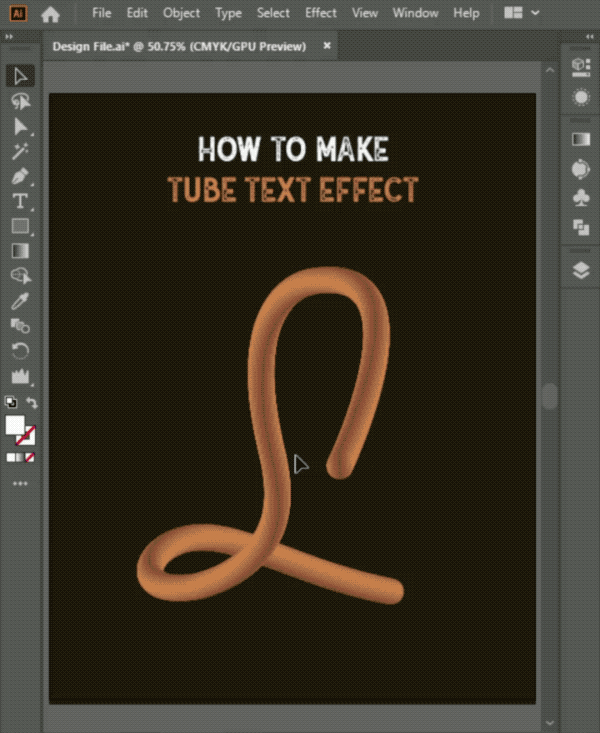Select the Selection tool arrow
600x733 pixels.
[20, 76]
